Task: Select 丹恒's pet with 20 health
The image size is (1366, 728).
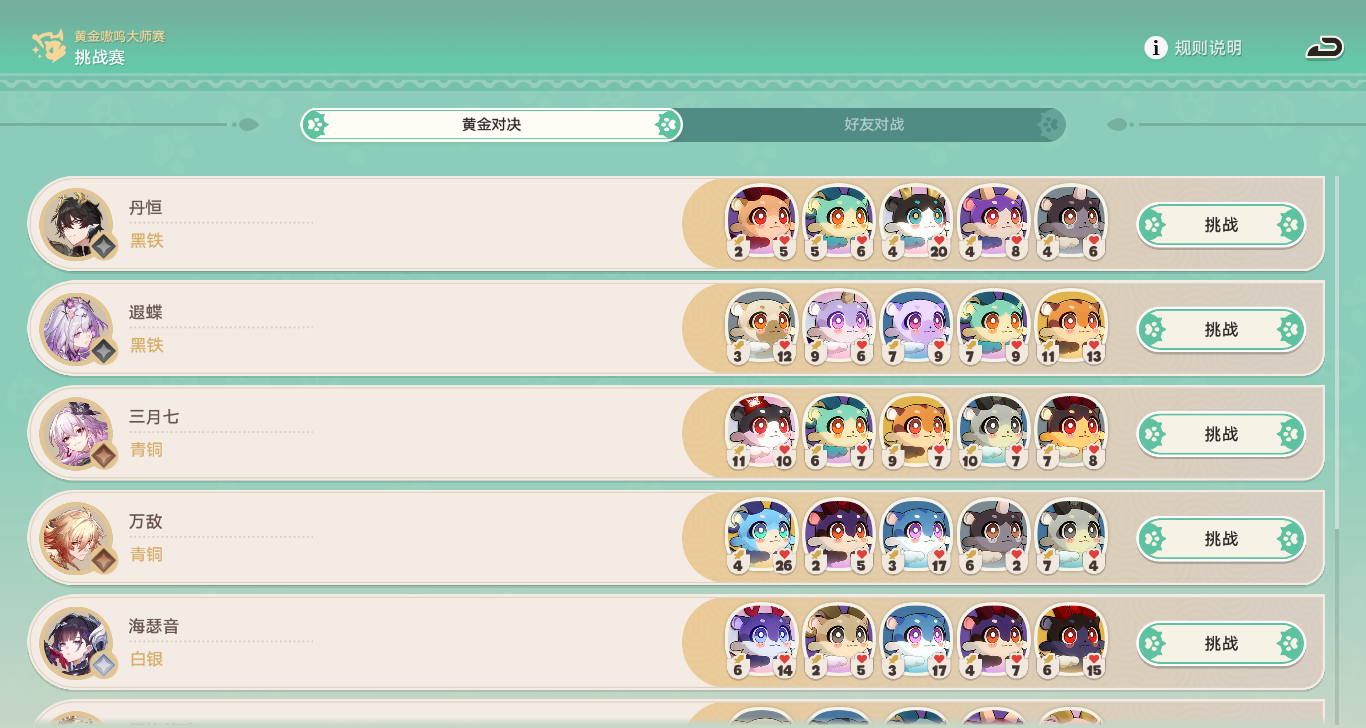Action: pyautogui.click(x=916, y=222)
